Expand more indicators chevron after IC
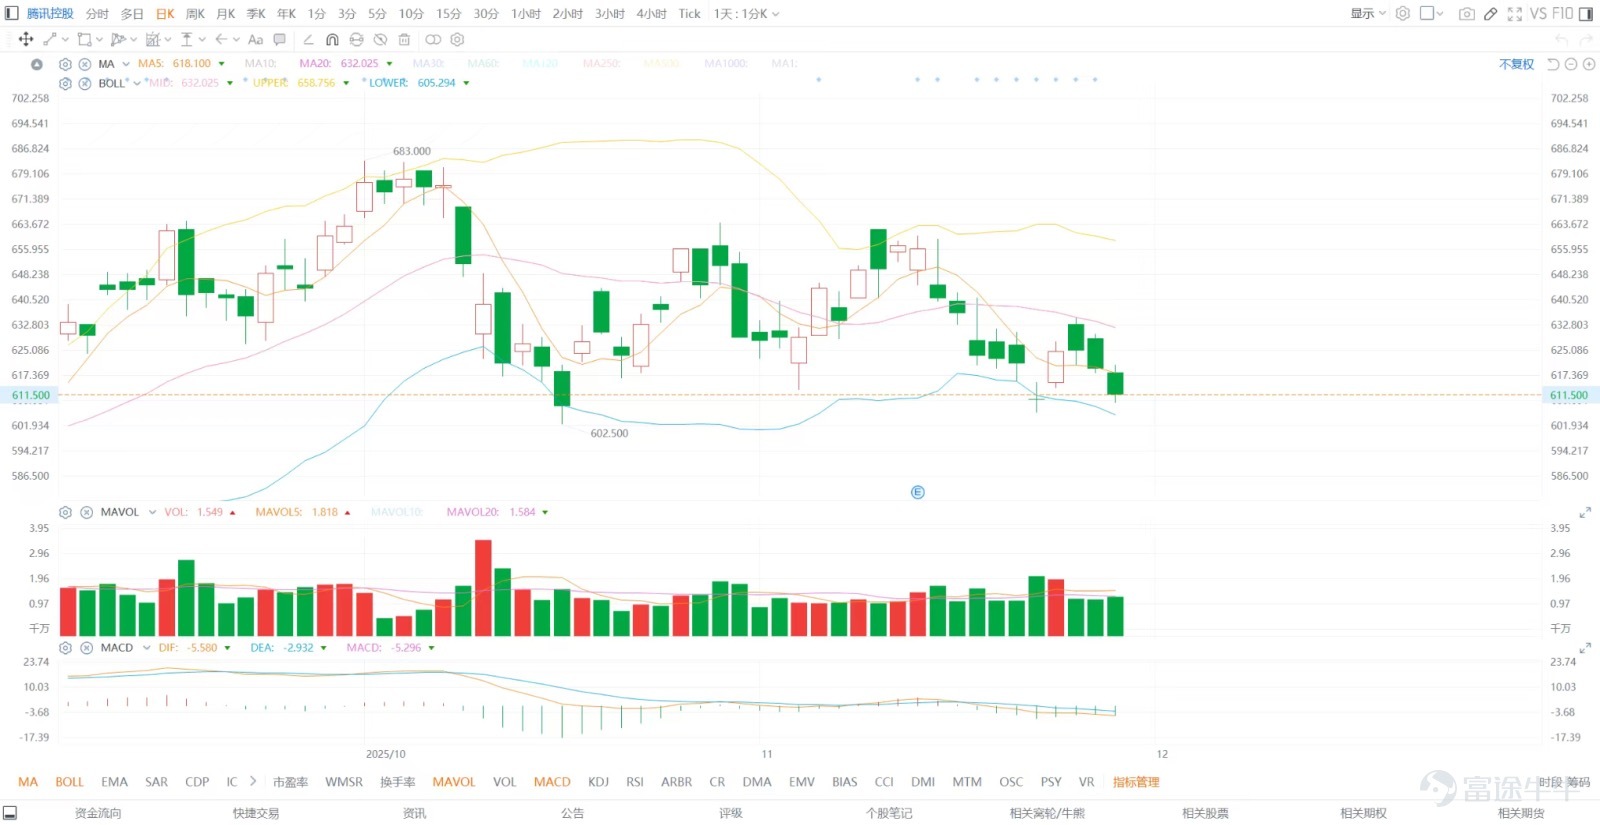1600x825 pixels. tap(253, 782)
